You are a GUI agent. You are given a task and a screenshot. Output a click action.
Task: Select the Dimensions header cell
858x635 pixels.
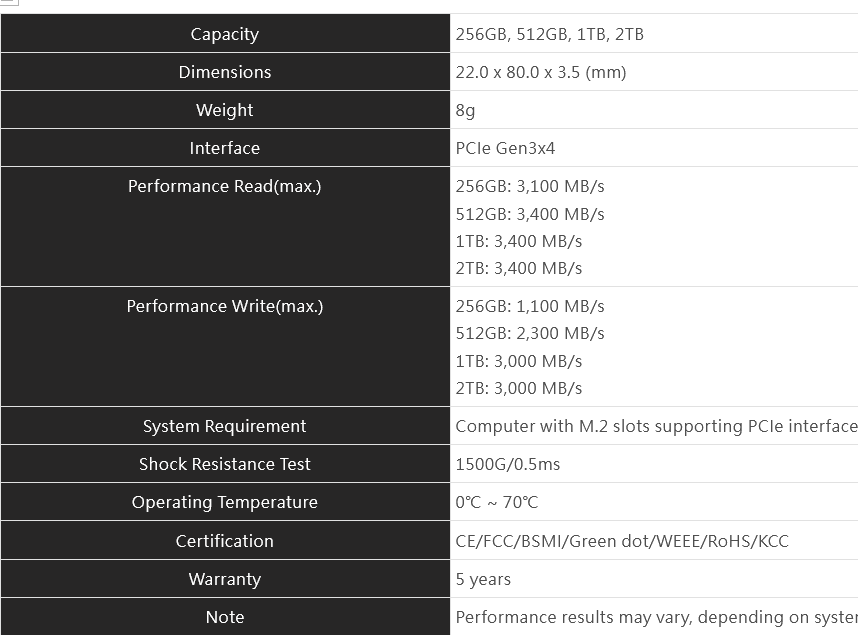[225, 72]
